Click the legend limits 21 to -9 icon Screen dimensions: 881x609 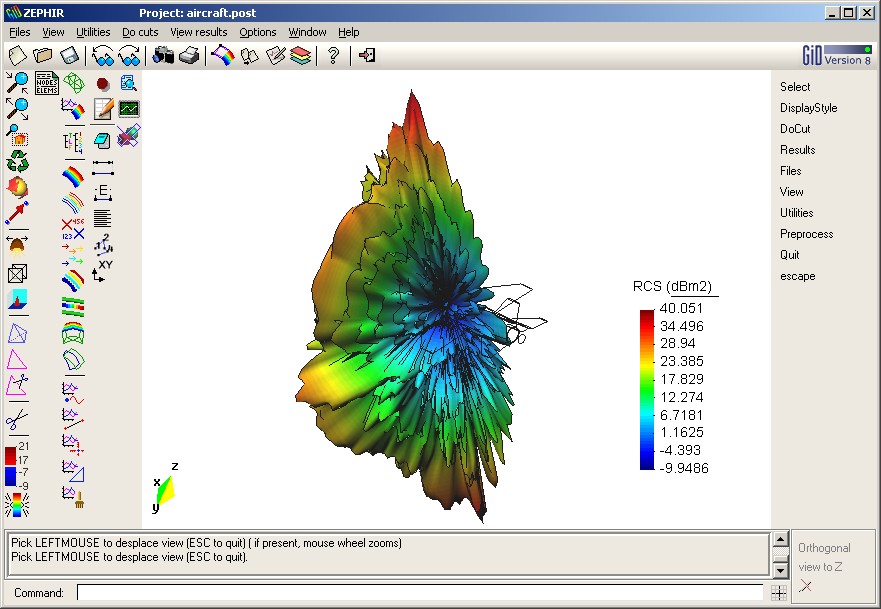tap(17, 465)
